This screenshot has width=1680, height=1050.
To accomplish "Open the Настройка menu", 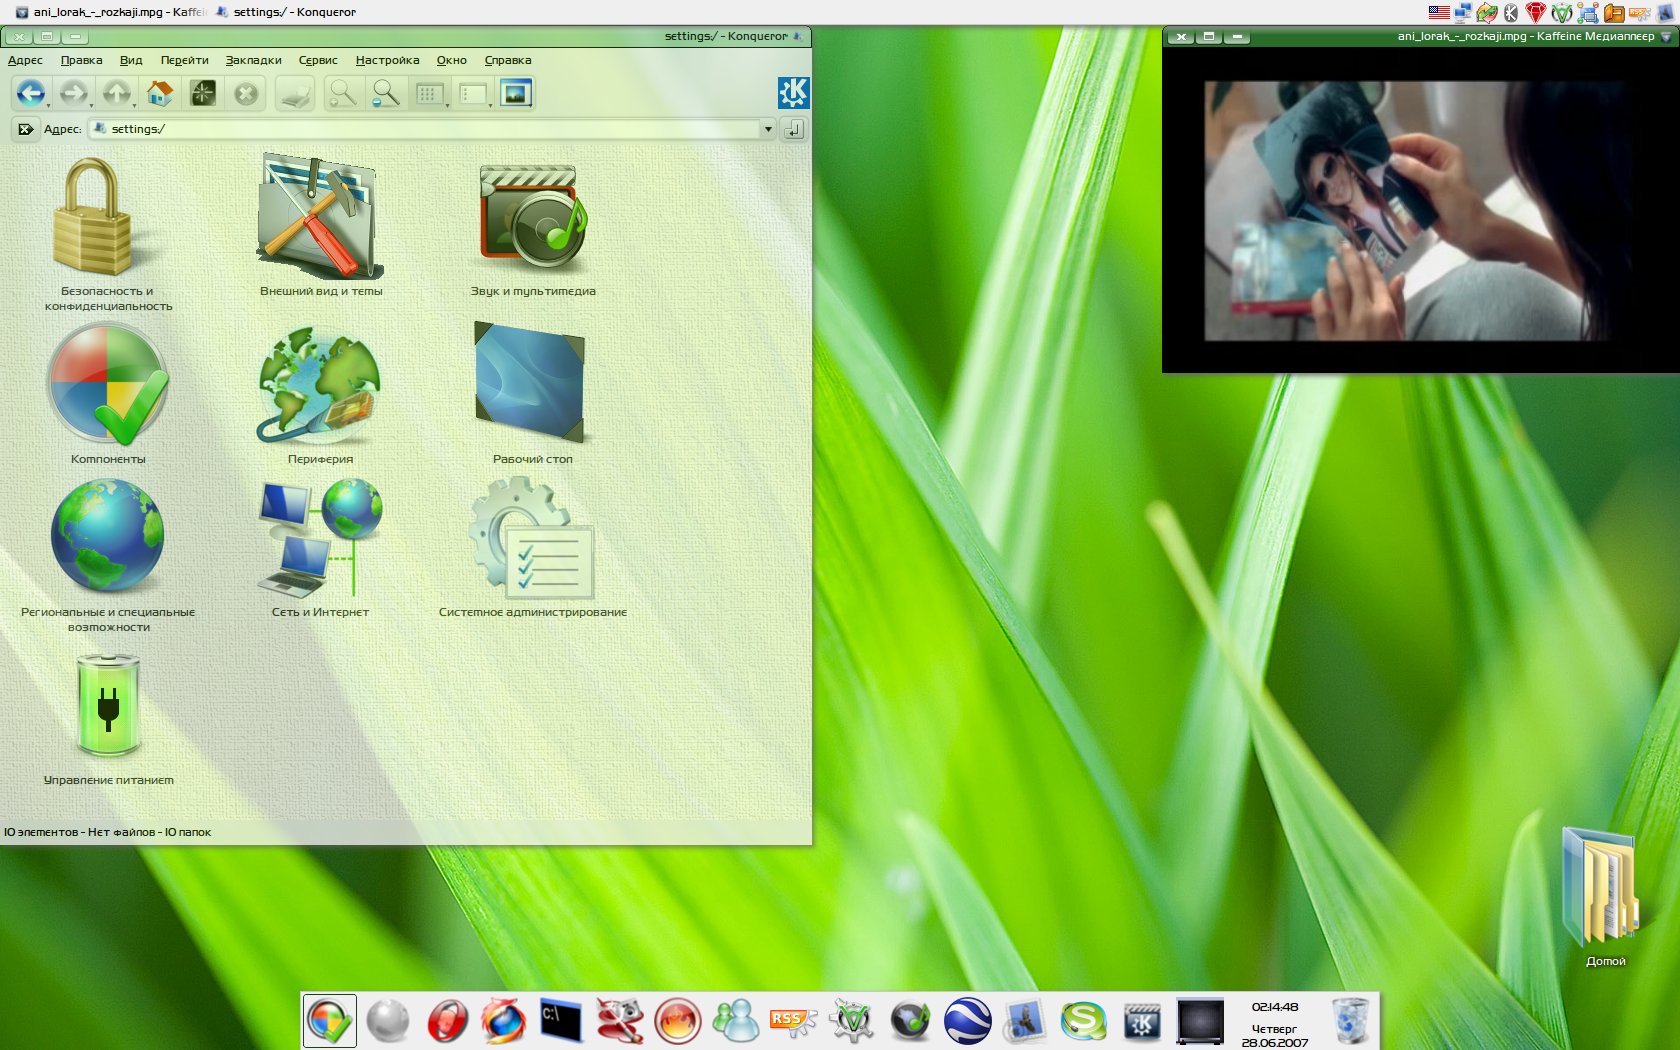I will [x=387, y=60].
